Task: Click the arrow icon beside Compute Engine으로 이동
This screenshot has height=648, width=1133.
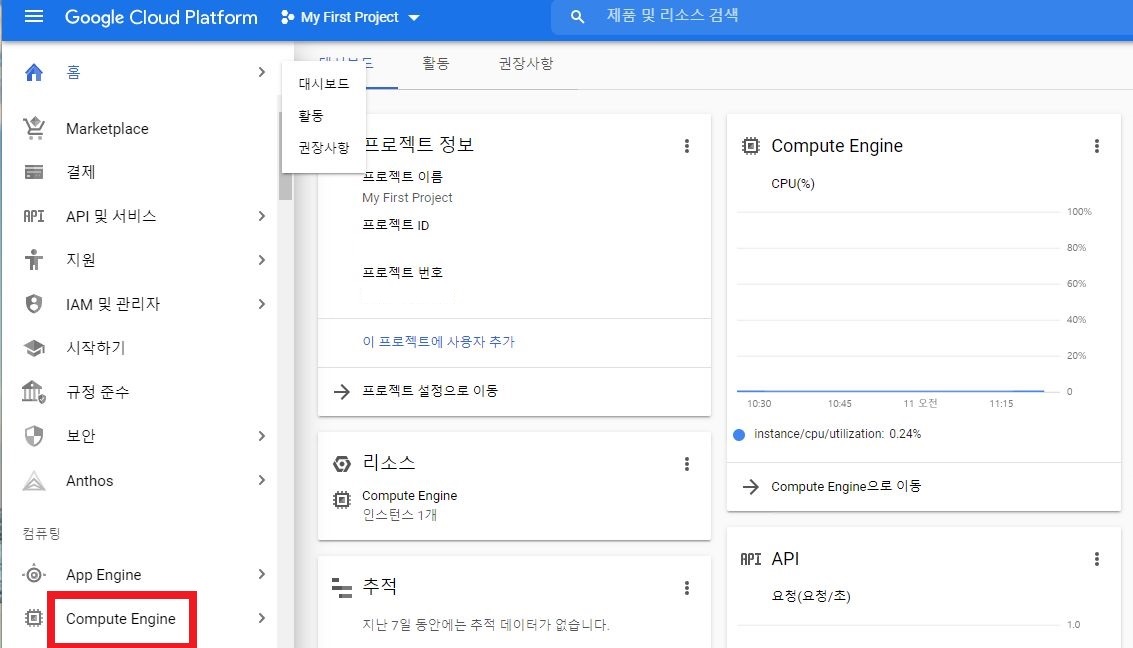Action: (751, 486)
